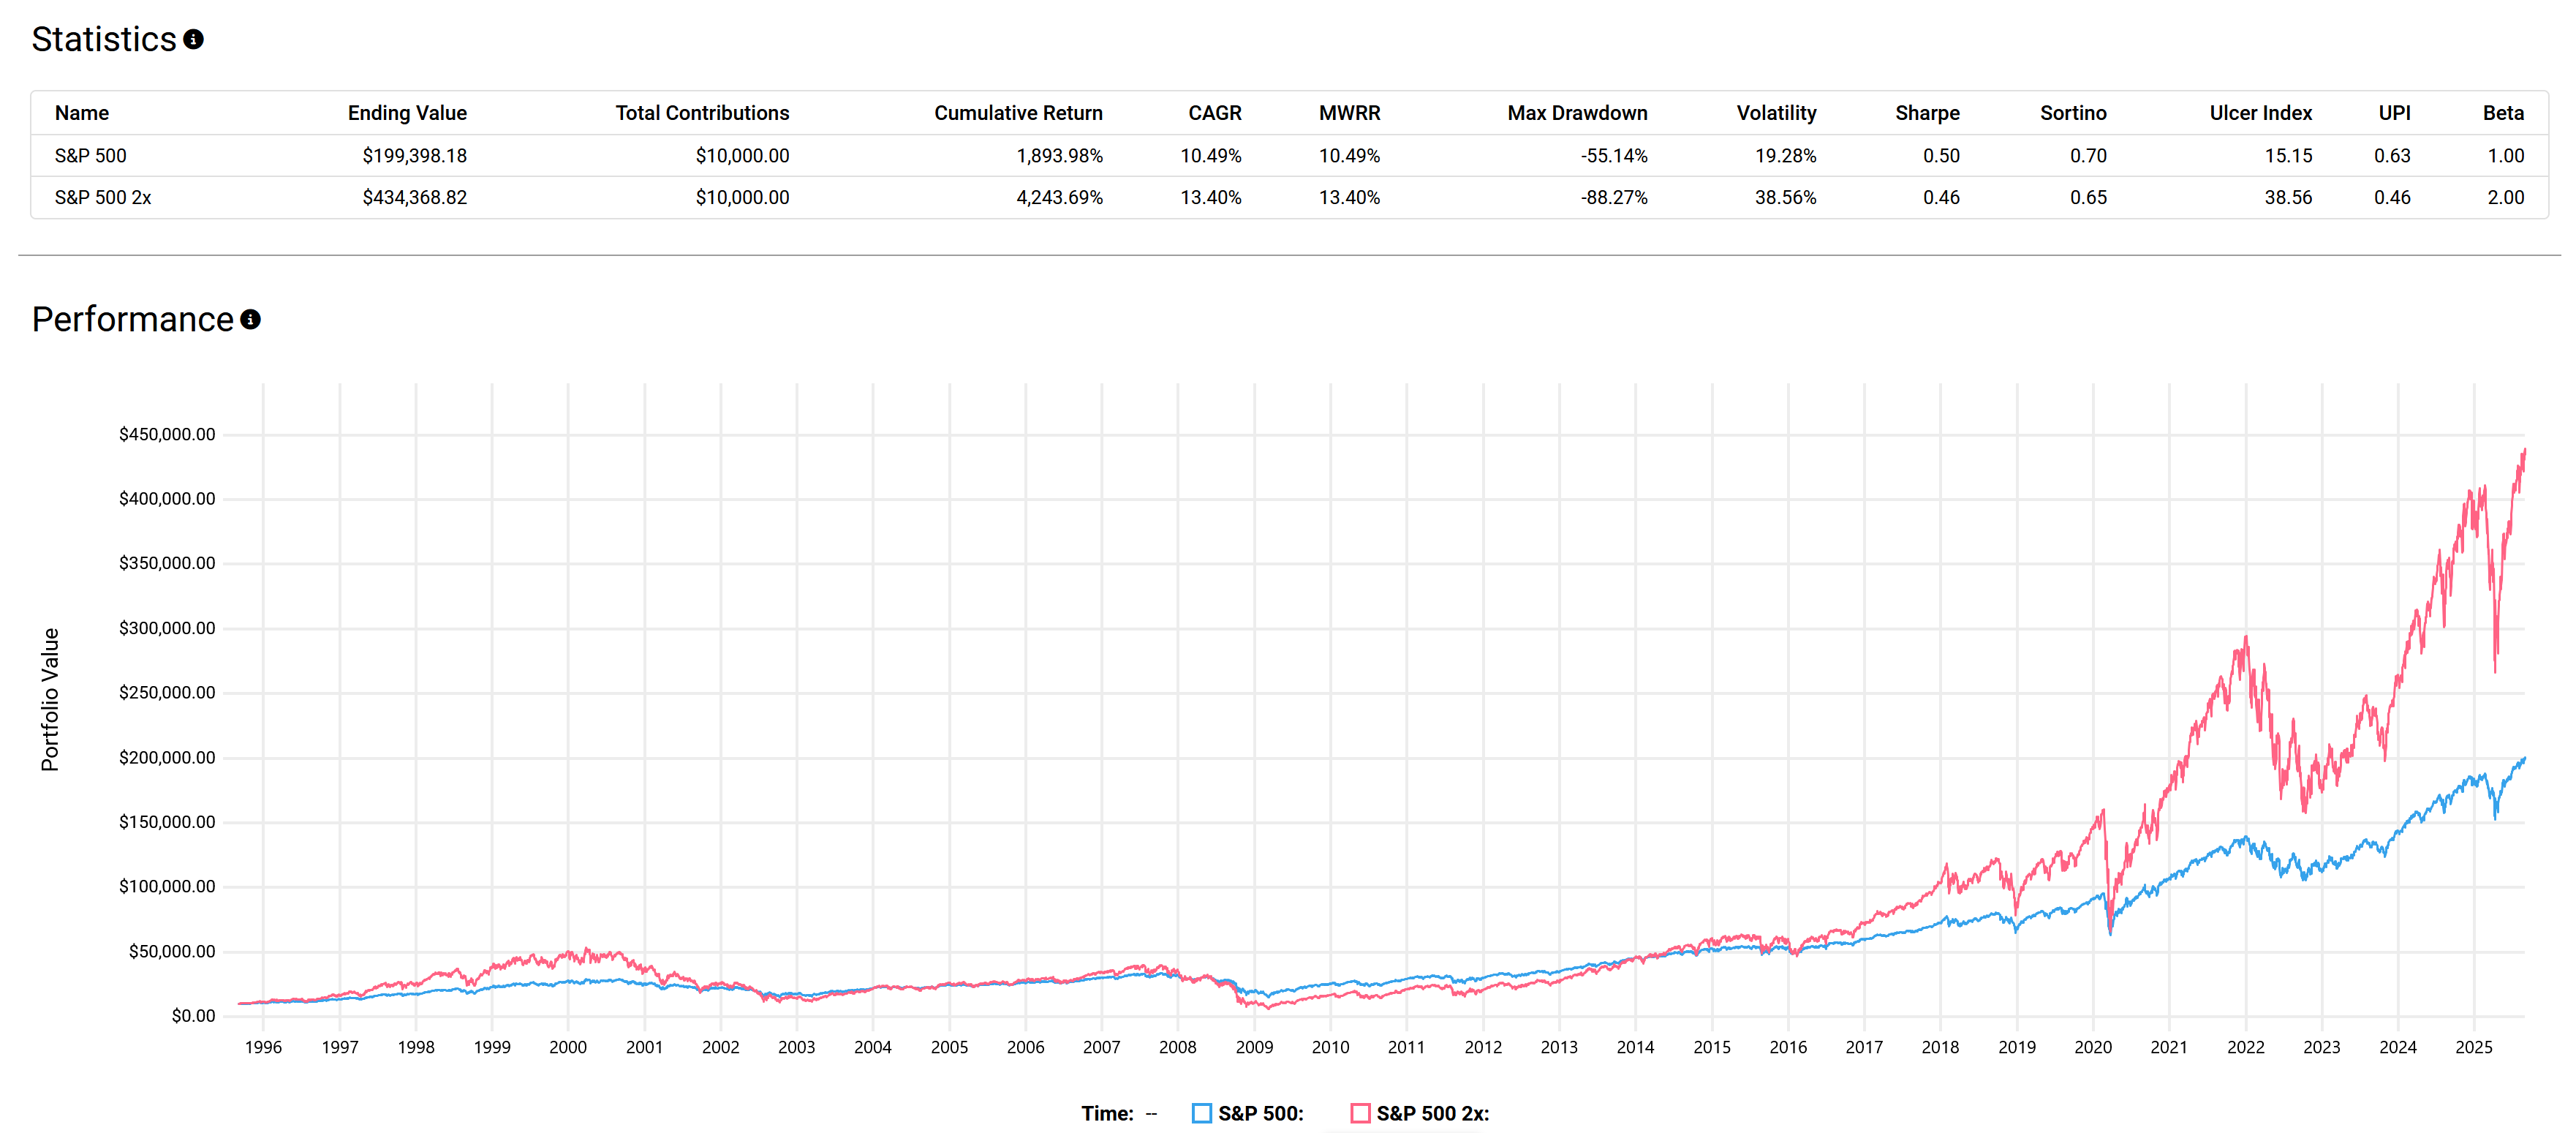Click the Volatility column header
This screenshot has width=2576, height=1133.
click(1776, 113)
